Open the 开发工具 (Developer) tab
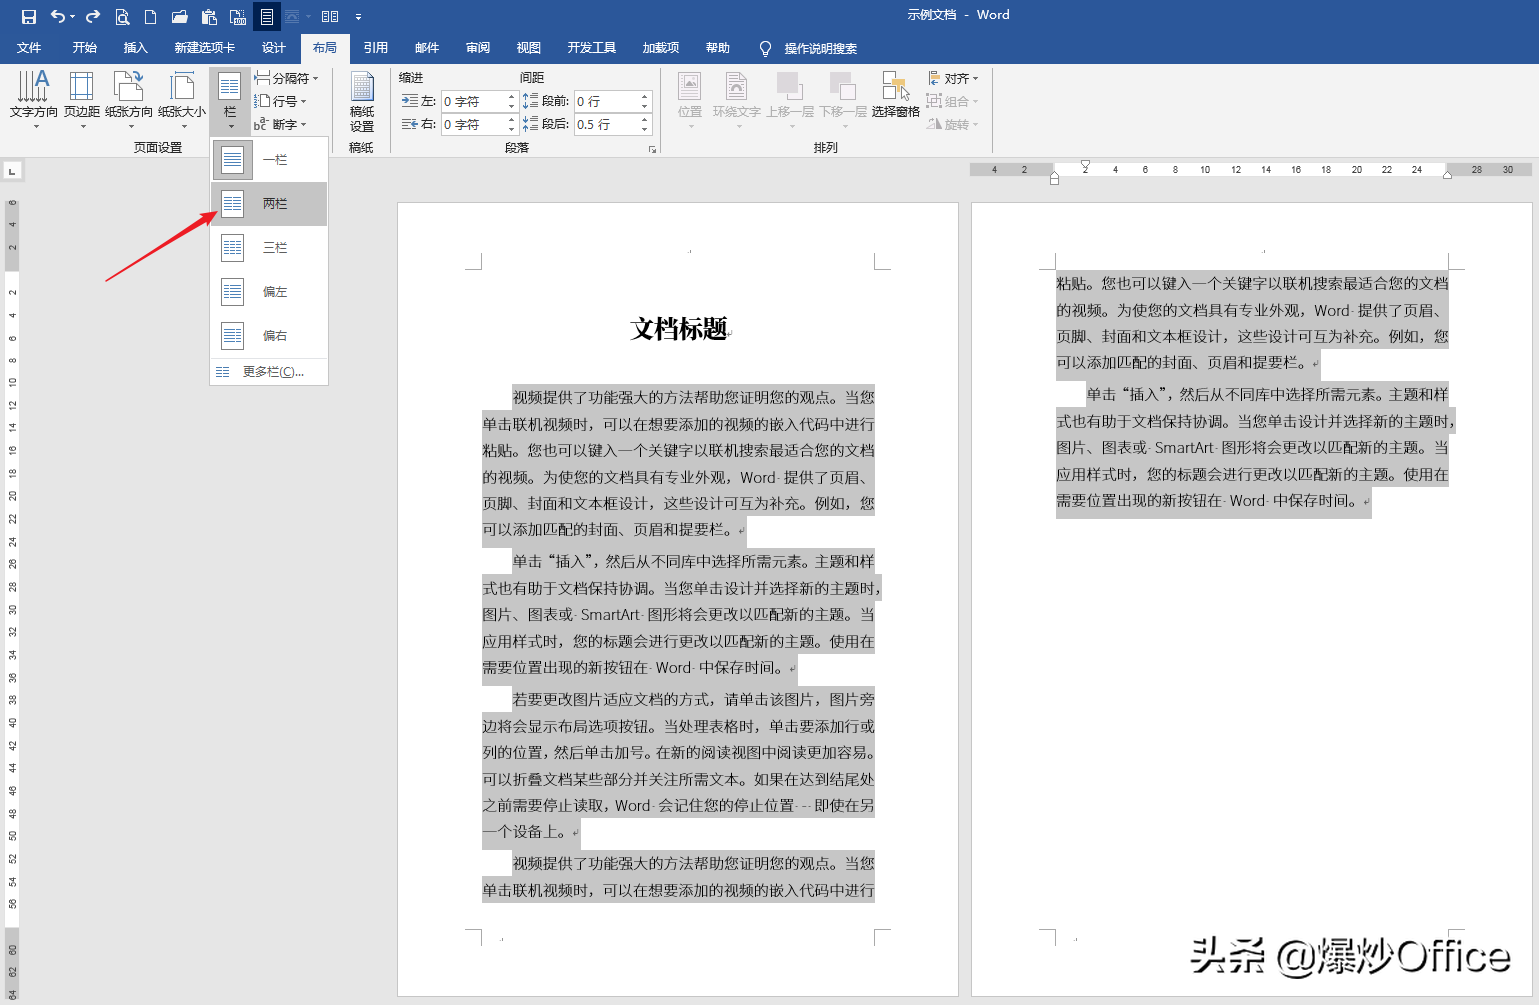The height and width of the screenshot is (1005, 1539). click(x=592, y=48)
